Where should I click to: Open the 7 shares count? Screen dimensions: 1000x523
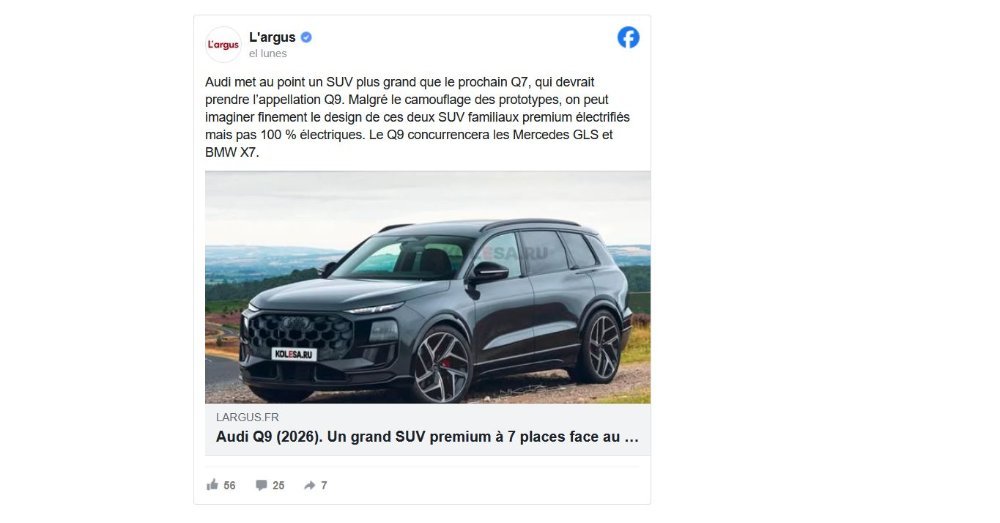click(x=324, y=485)
